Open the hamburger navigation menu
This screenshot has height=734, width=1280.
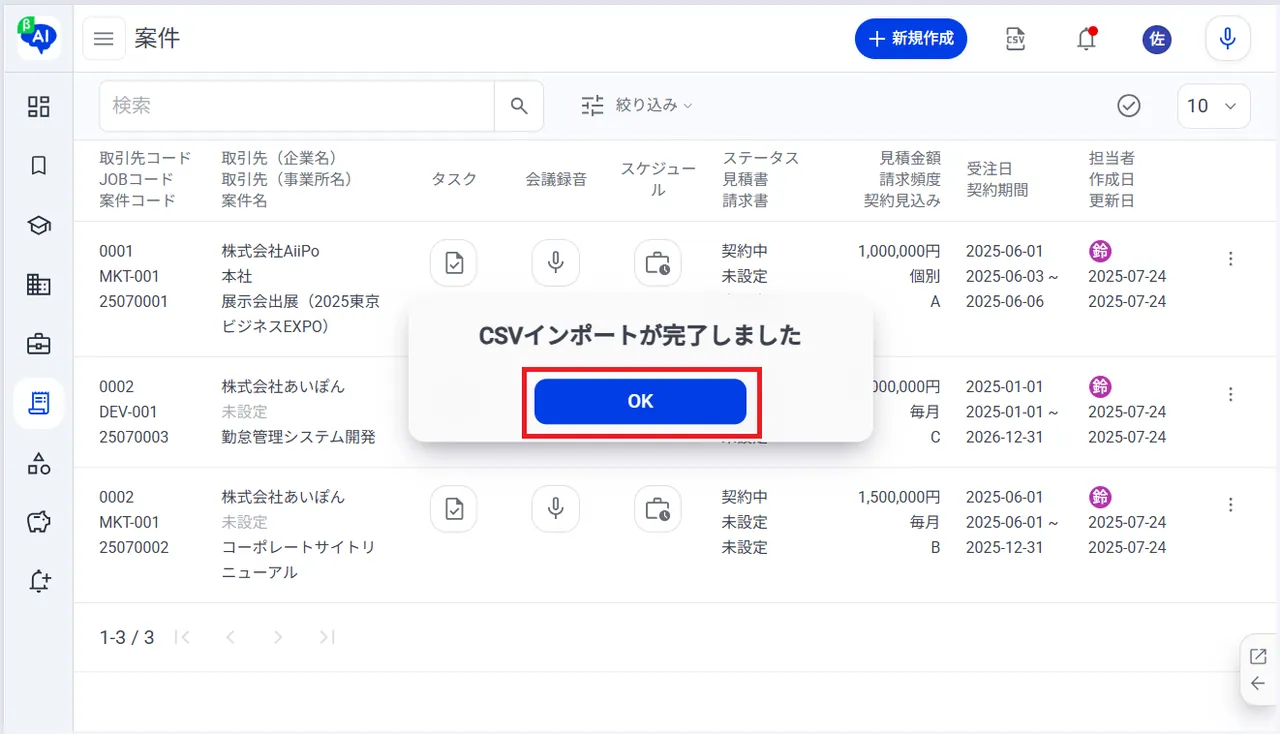pyautogui.click(x=104, y=39)
